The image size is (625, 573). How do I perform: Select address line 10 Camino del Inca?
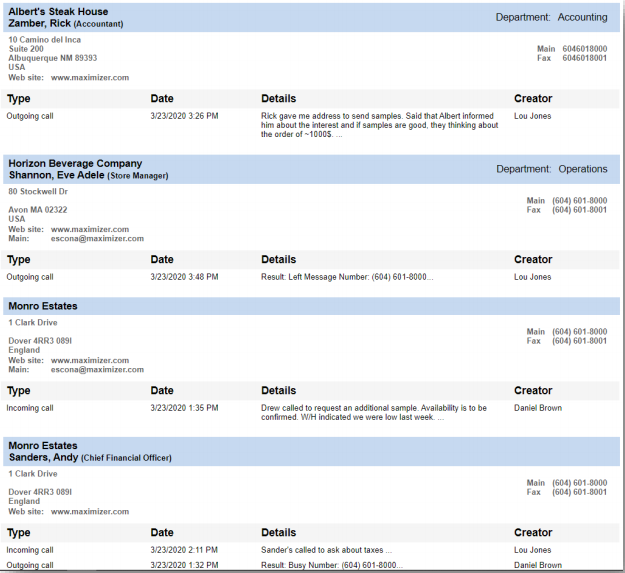click(x=45, y=40)
